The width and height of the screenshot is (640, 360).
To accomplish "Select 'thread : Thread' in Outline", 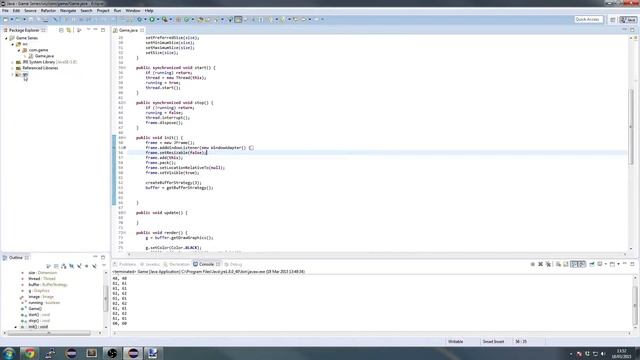I will (x=42, y=278).
